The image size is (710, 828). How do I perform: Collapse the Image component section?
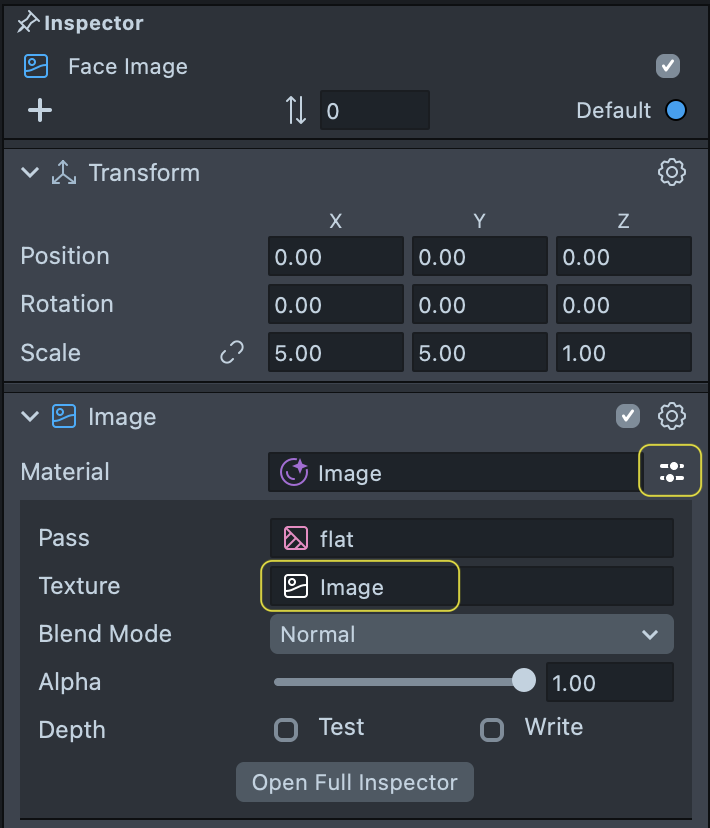[31, 417]
